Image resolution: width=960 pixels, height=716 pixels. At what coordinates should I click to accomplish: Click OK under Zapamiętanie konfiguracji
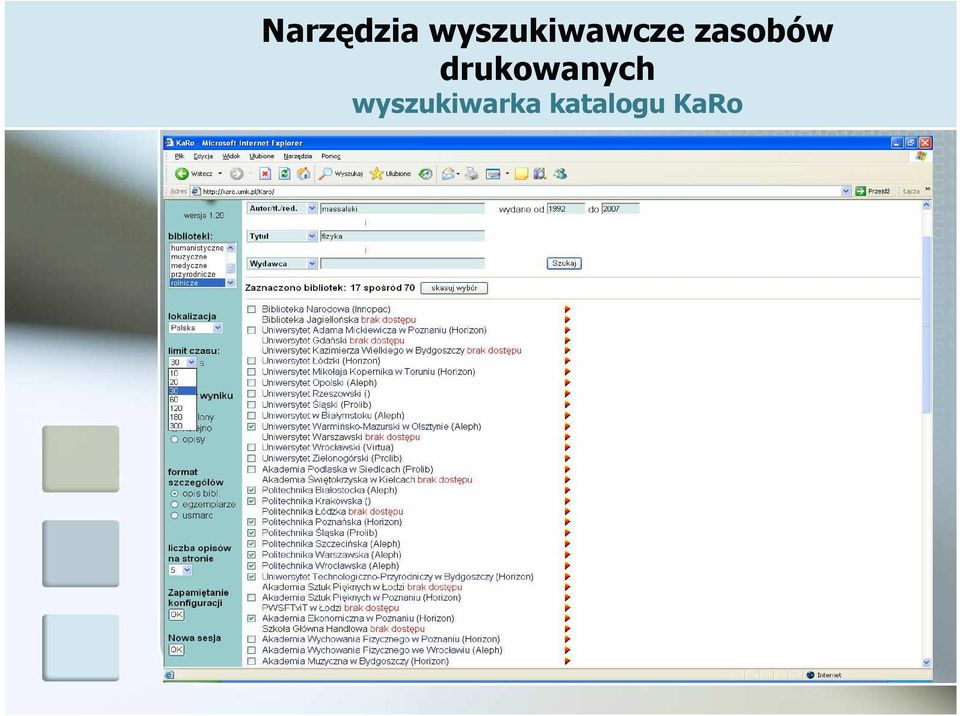pyautogui.click(x=176, y=614)
